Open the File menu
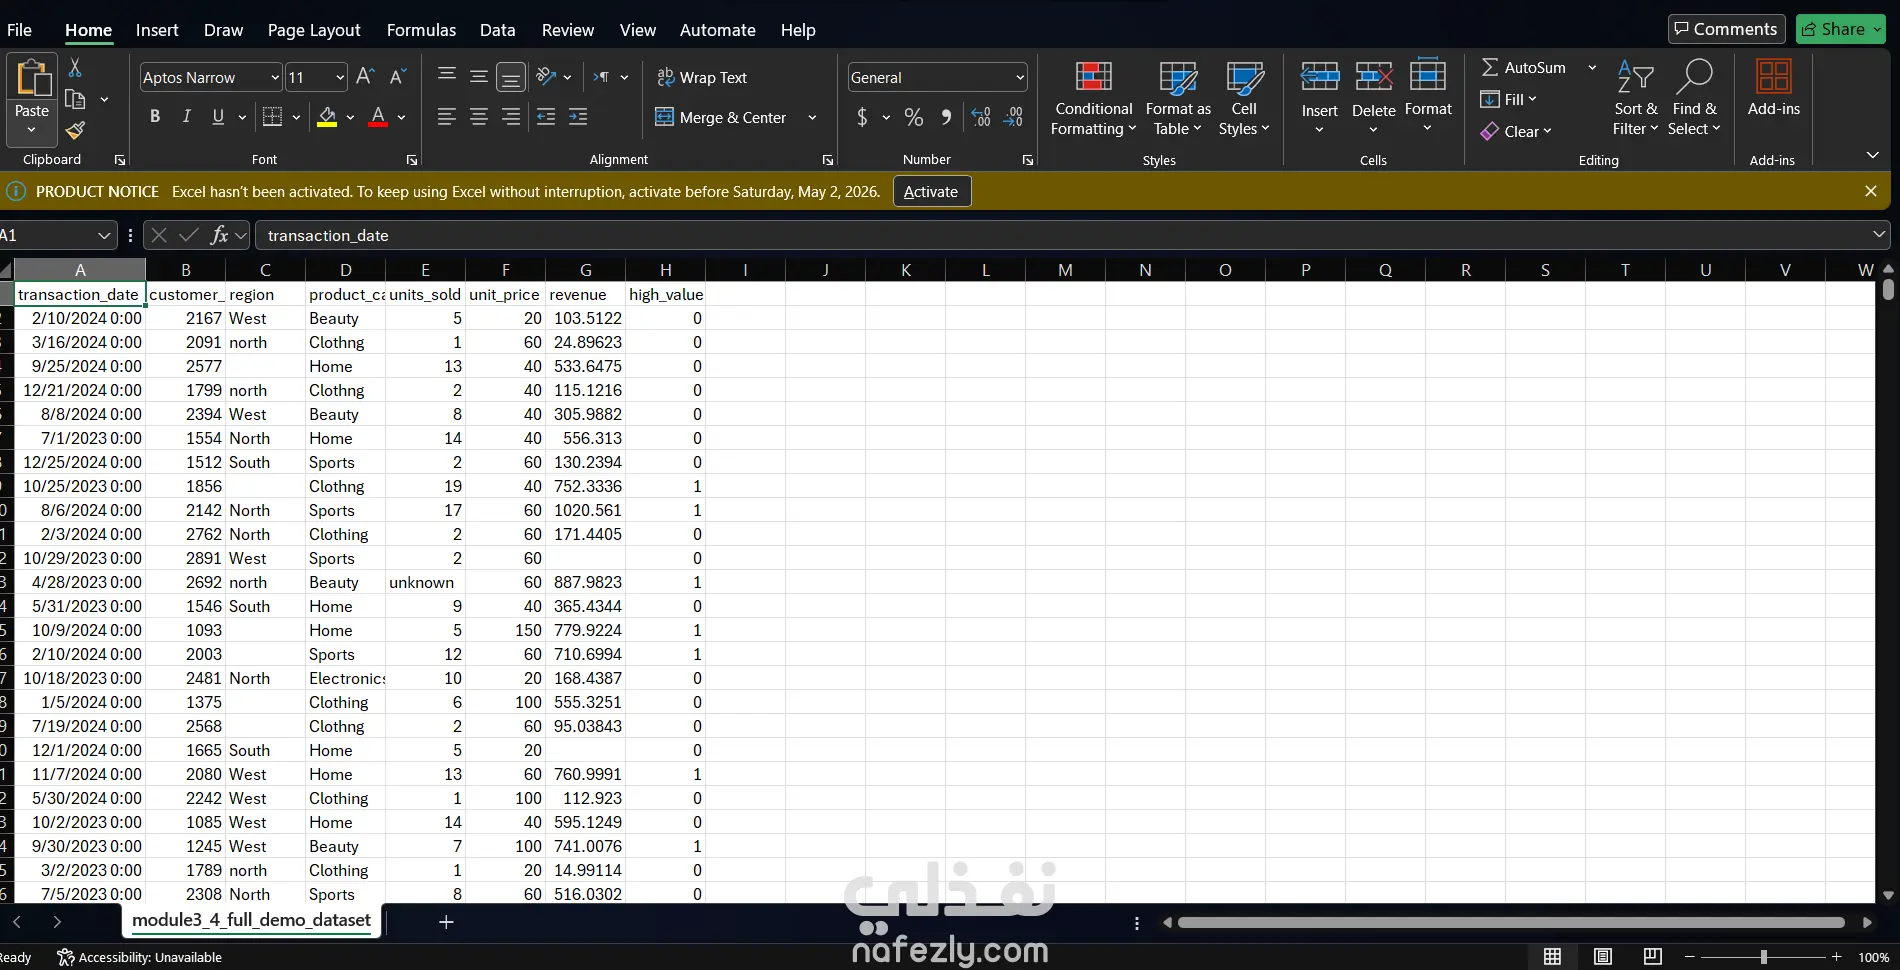This screenshot has height=970, width=1900. point(19,30)
